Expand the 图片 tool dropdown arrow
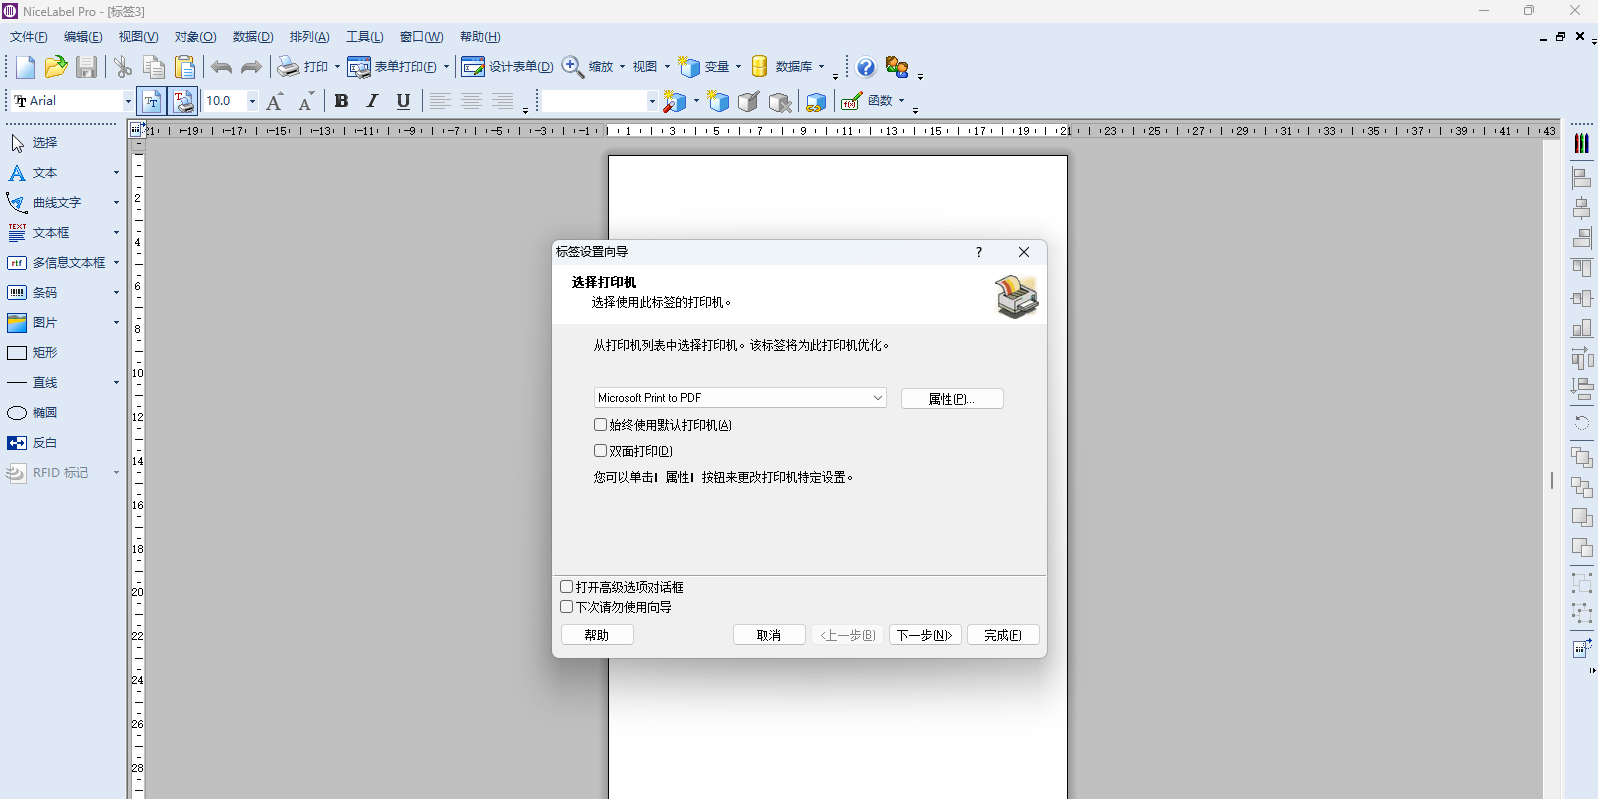Image resolution: width=1598 pixels, height=799 pixels. click(116, 323)
